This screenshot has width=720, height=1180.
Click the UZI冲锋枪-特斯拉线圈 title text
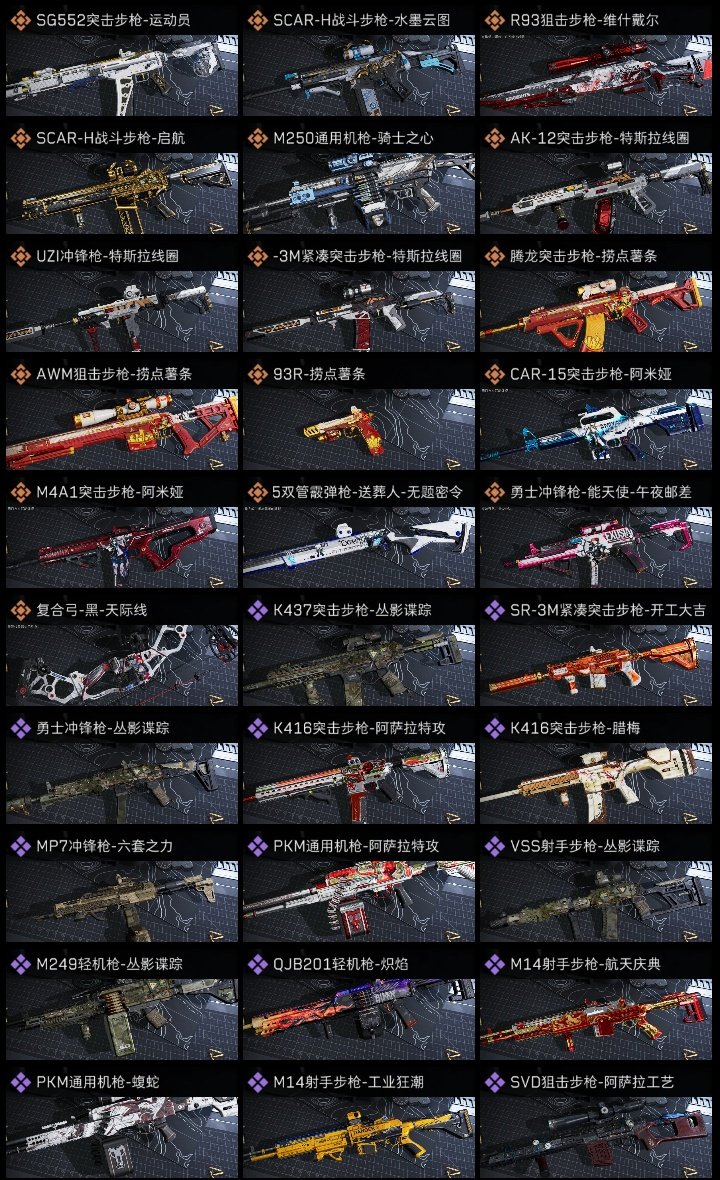tap(108, 256)
